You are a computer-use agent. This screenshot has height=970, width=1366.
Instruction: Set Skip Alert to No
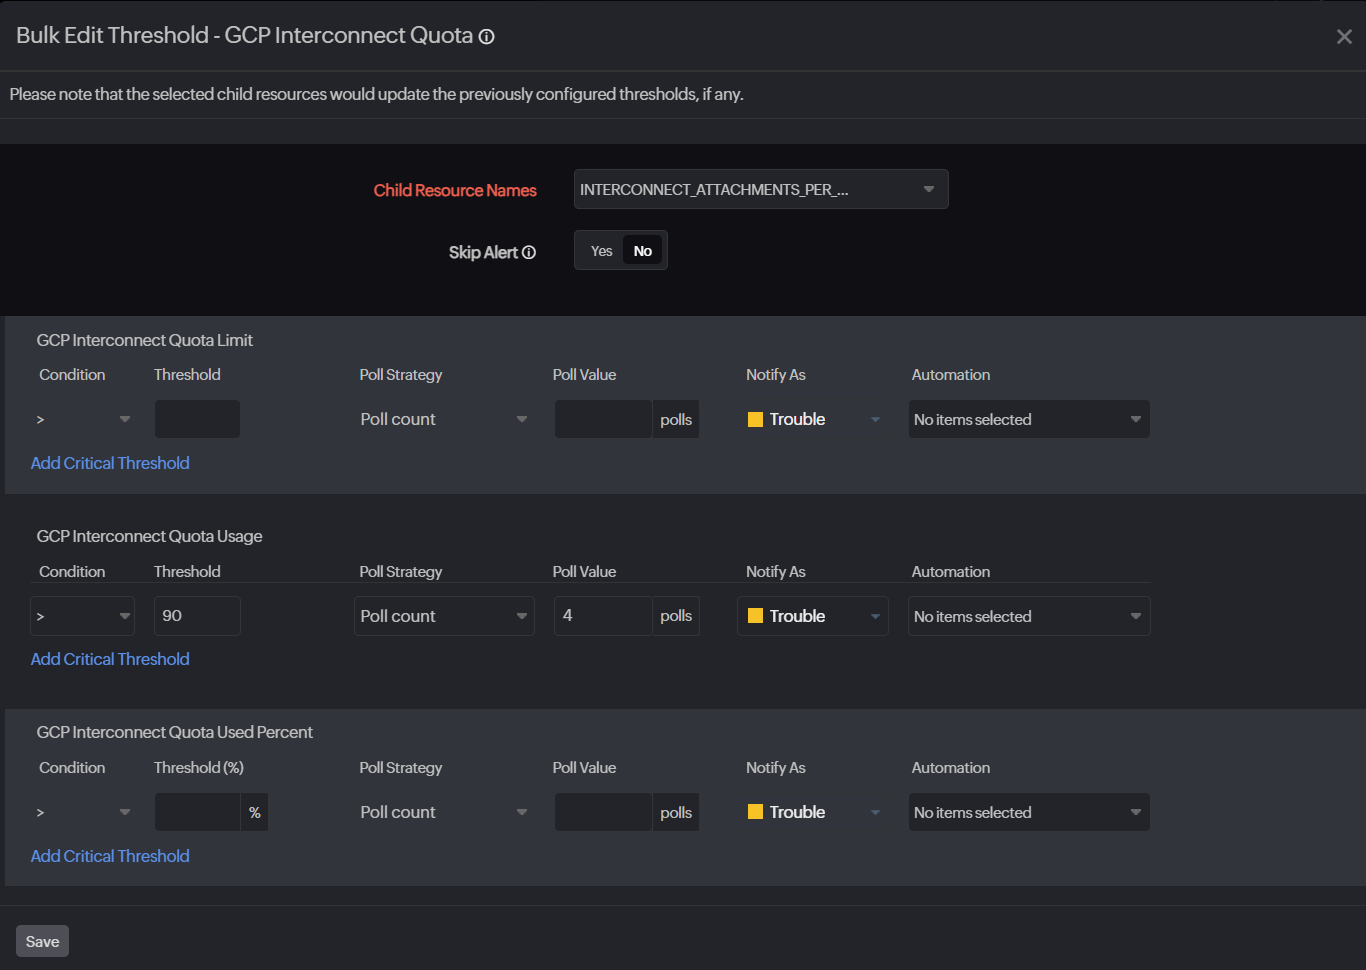(x=642, y=251)
